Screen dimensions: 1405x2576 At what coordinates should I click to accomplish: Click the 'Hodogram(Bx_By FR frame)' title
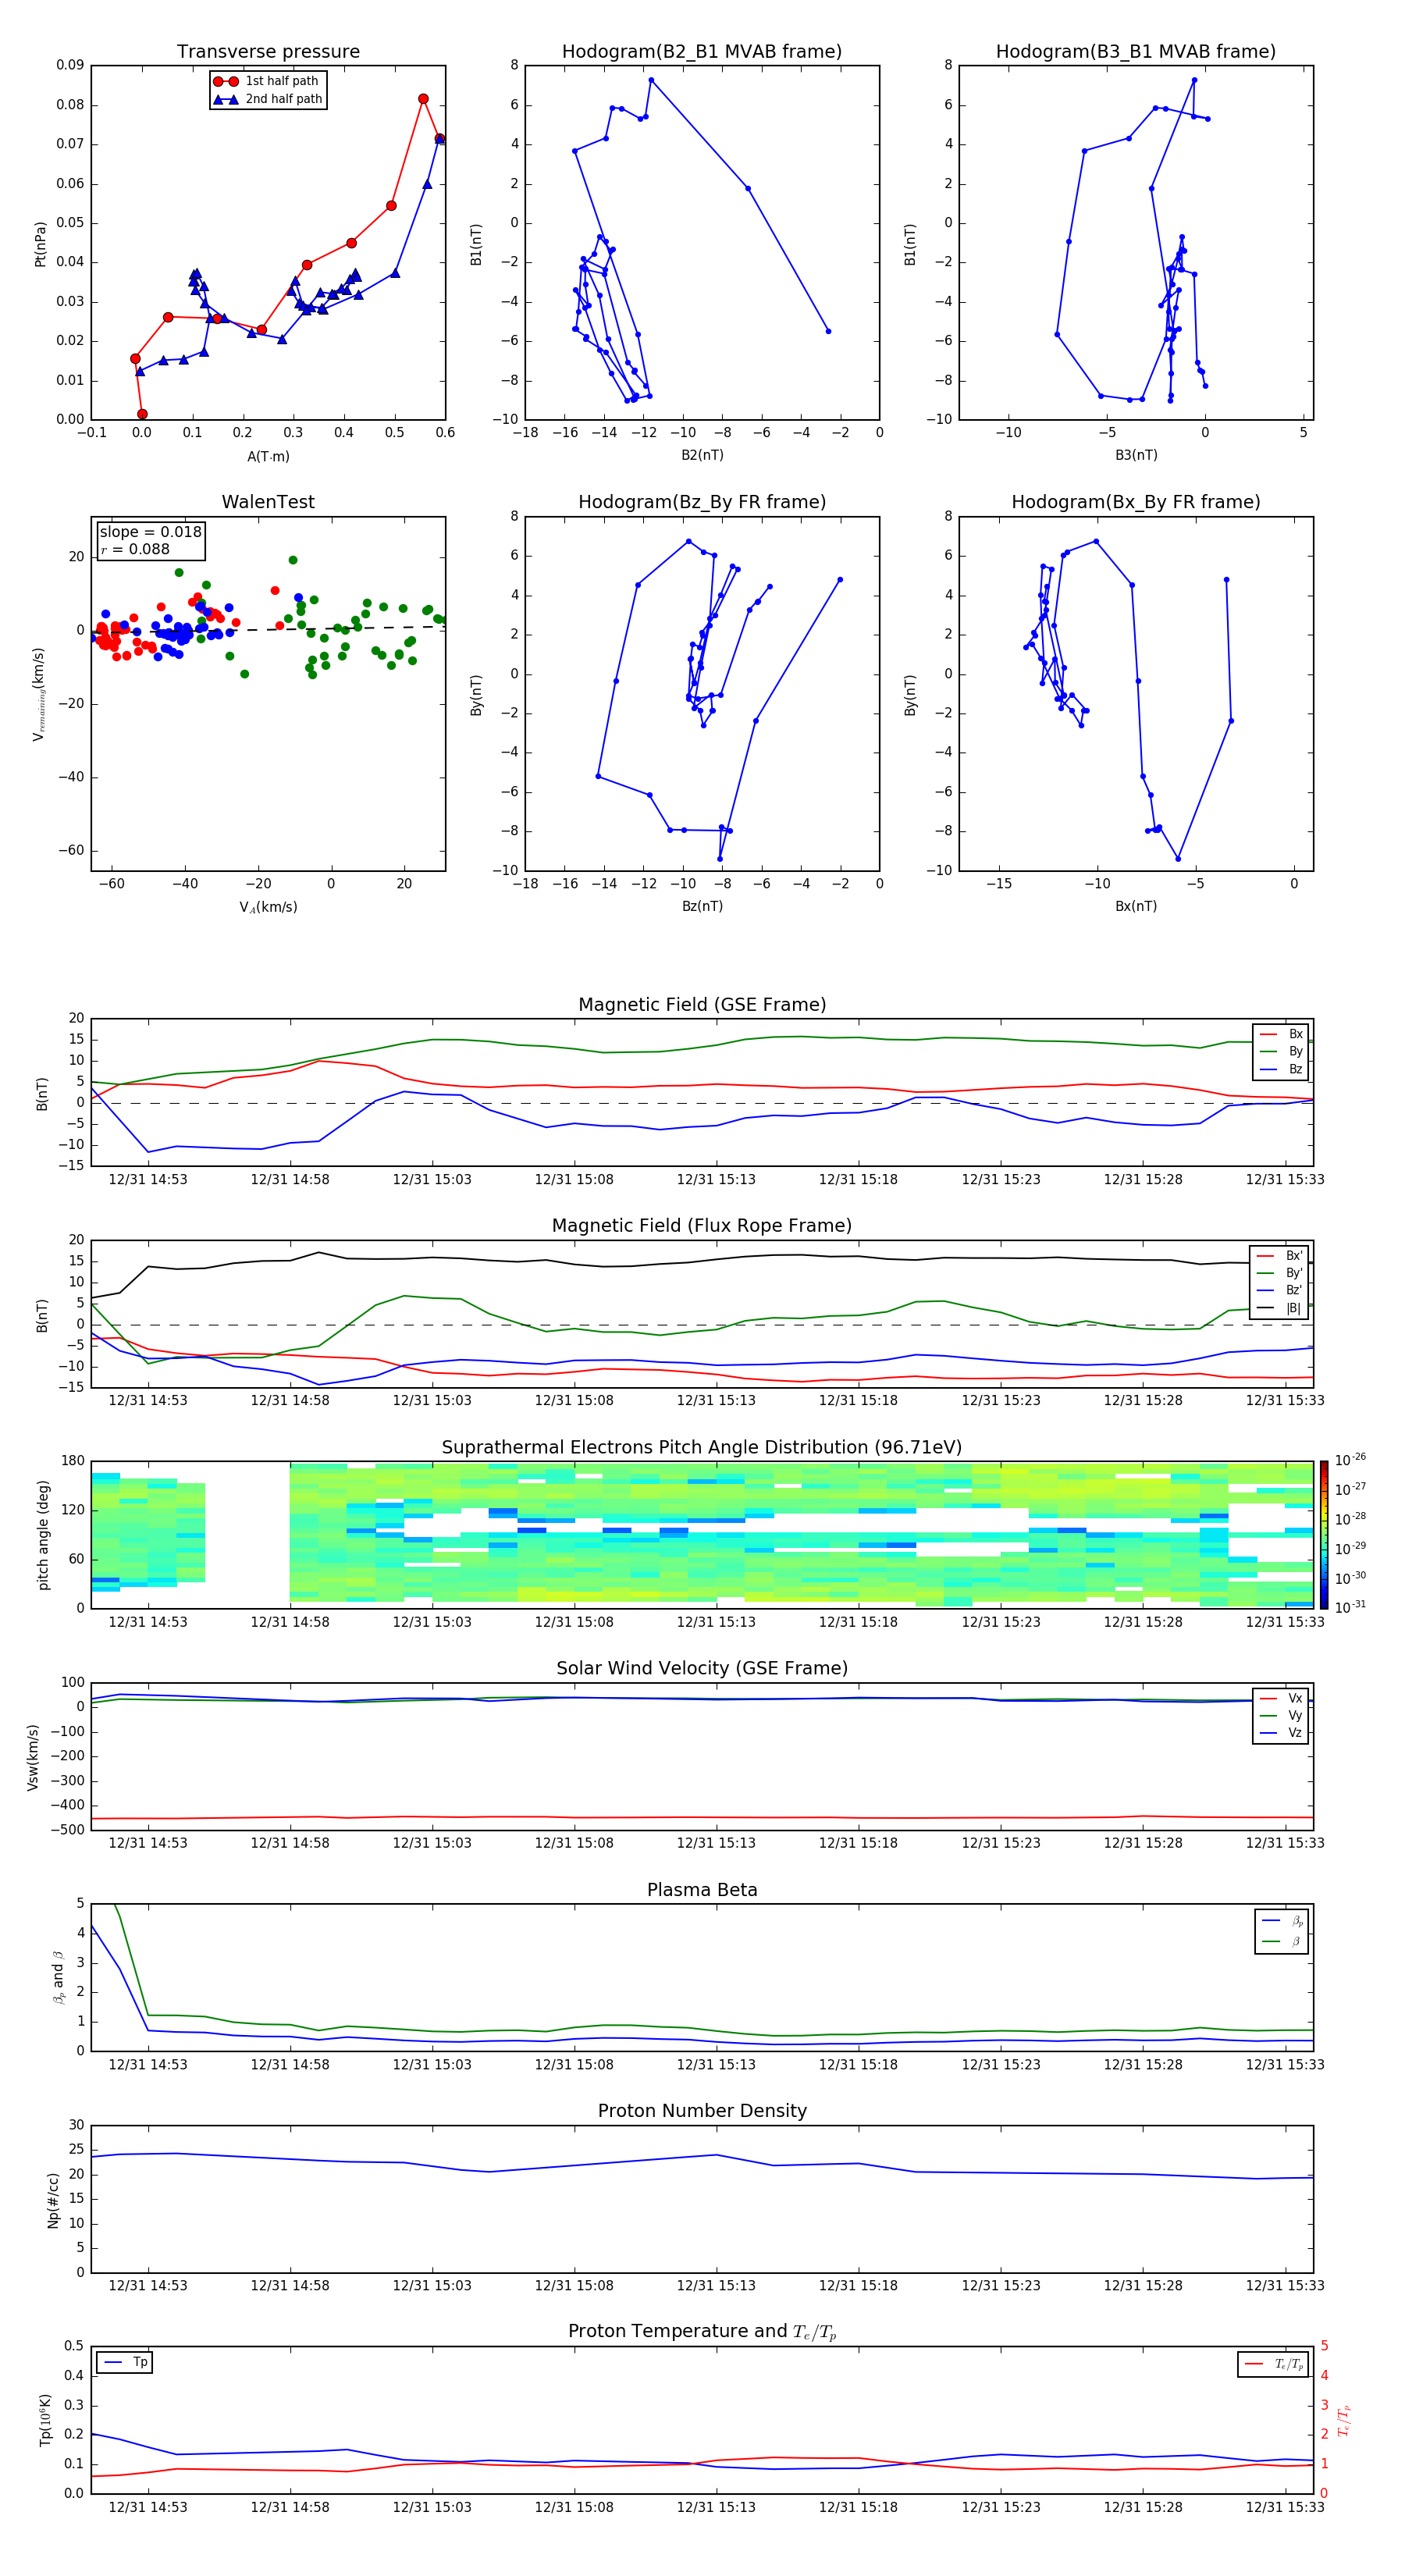pos(1136,502)
